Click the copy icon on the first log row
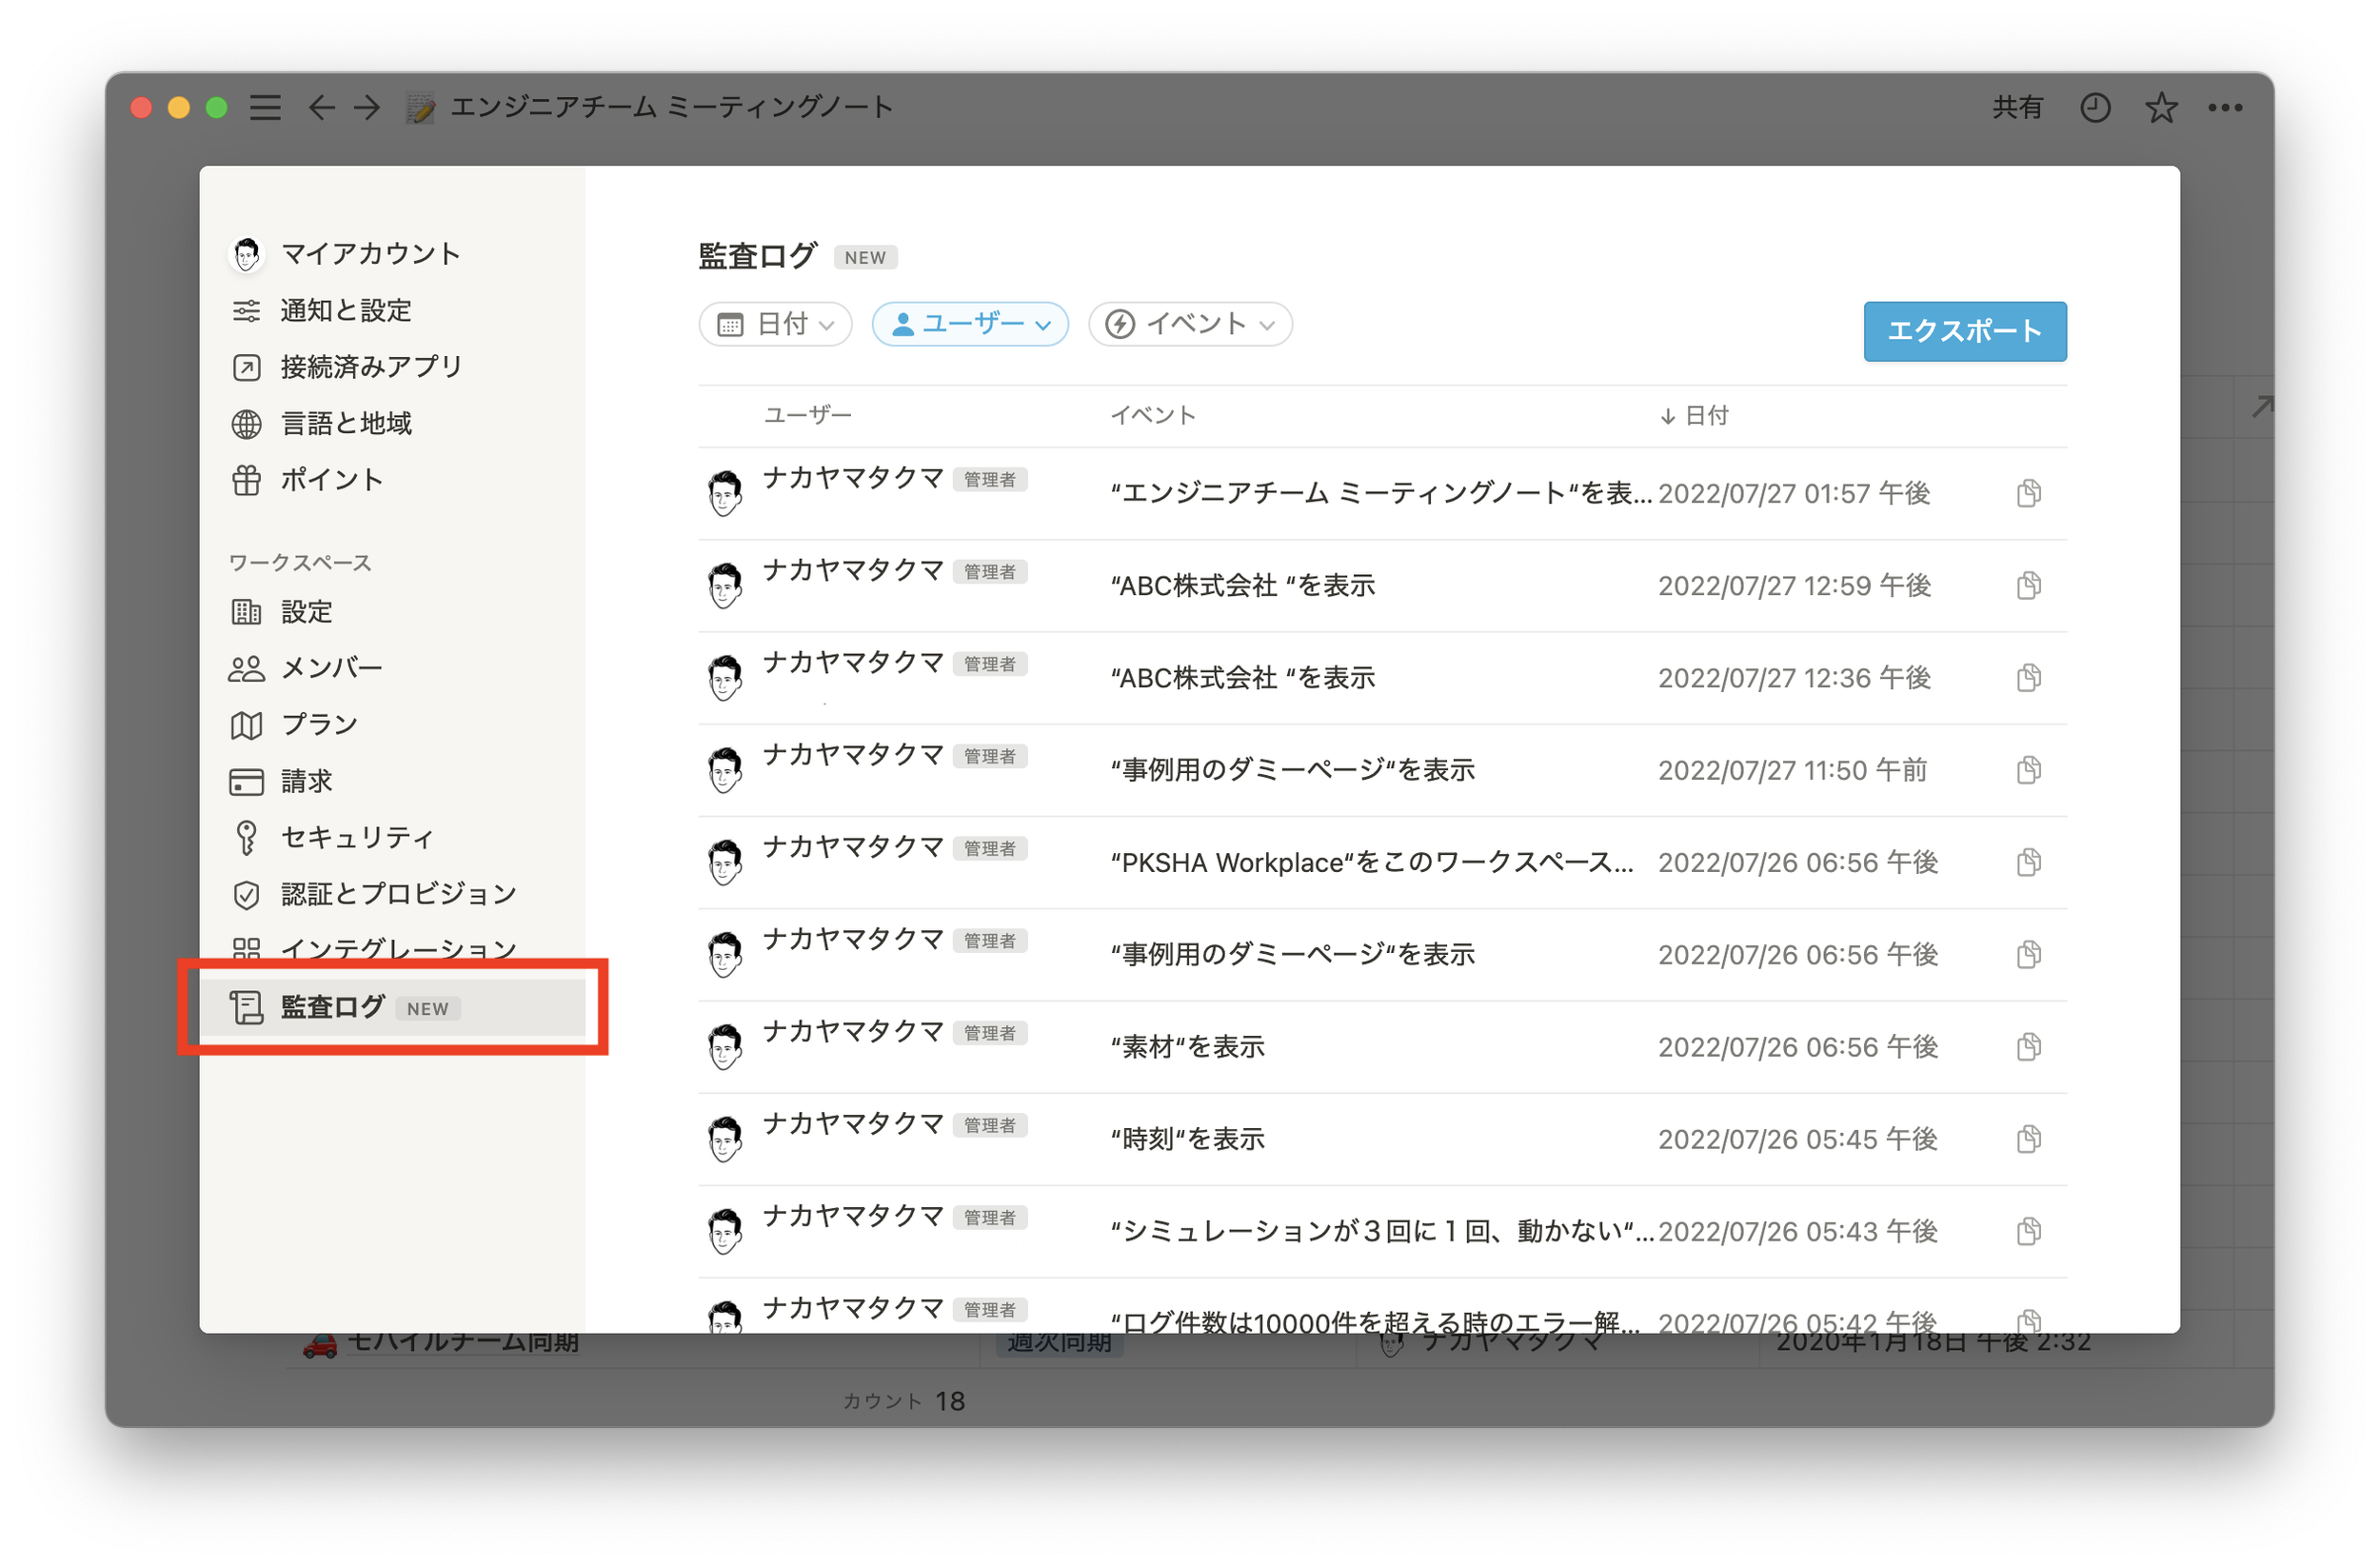Viewport: 2380px width, 1567px height. 2028,493
